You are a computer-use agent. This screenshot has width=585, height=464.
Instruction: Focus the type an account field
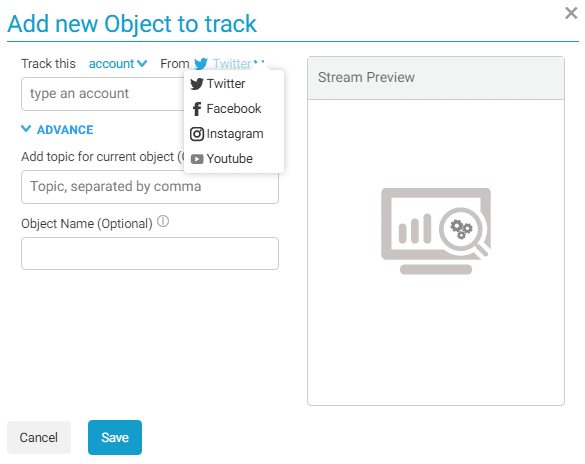[x=103, y=94]
